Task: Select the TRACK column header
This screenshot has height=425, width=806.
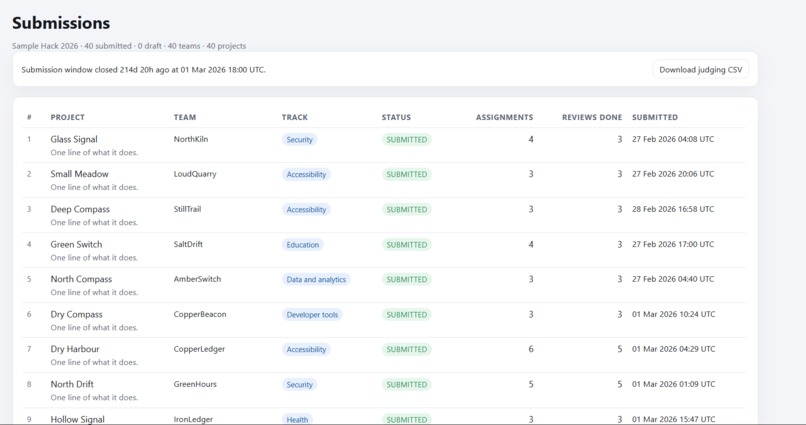Action: 295,117
